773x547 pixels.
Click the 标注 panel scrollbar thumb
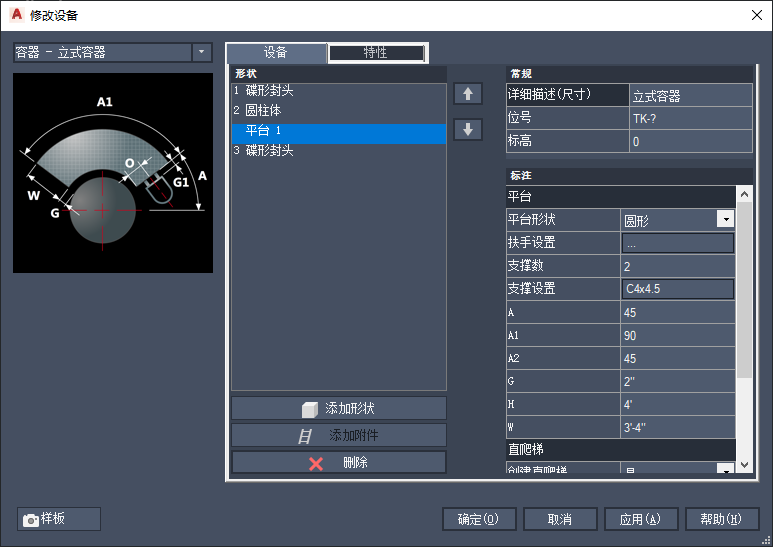(x=744, y=290)
